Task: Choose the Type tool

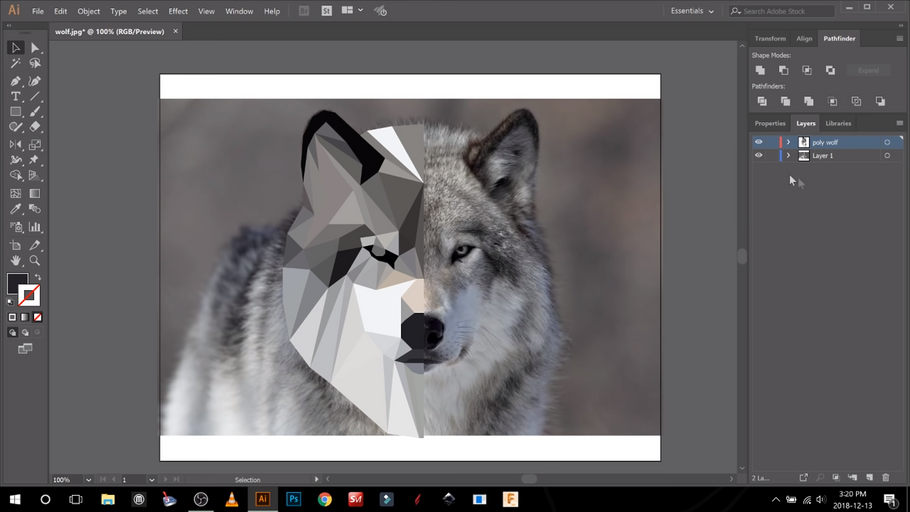Action: tap(16, 97)
